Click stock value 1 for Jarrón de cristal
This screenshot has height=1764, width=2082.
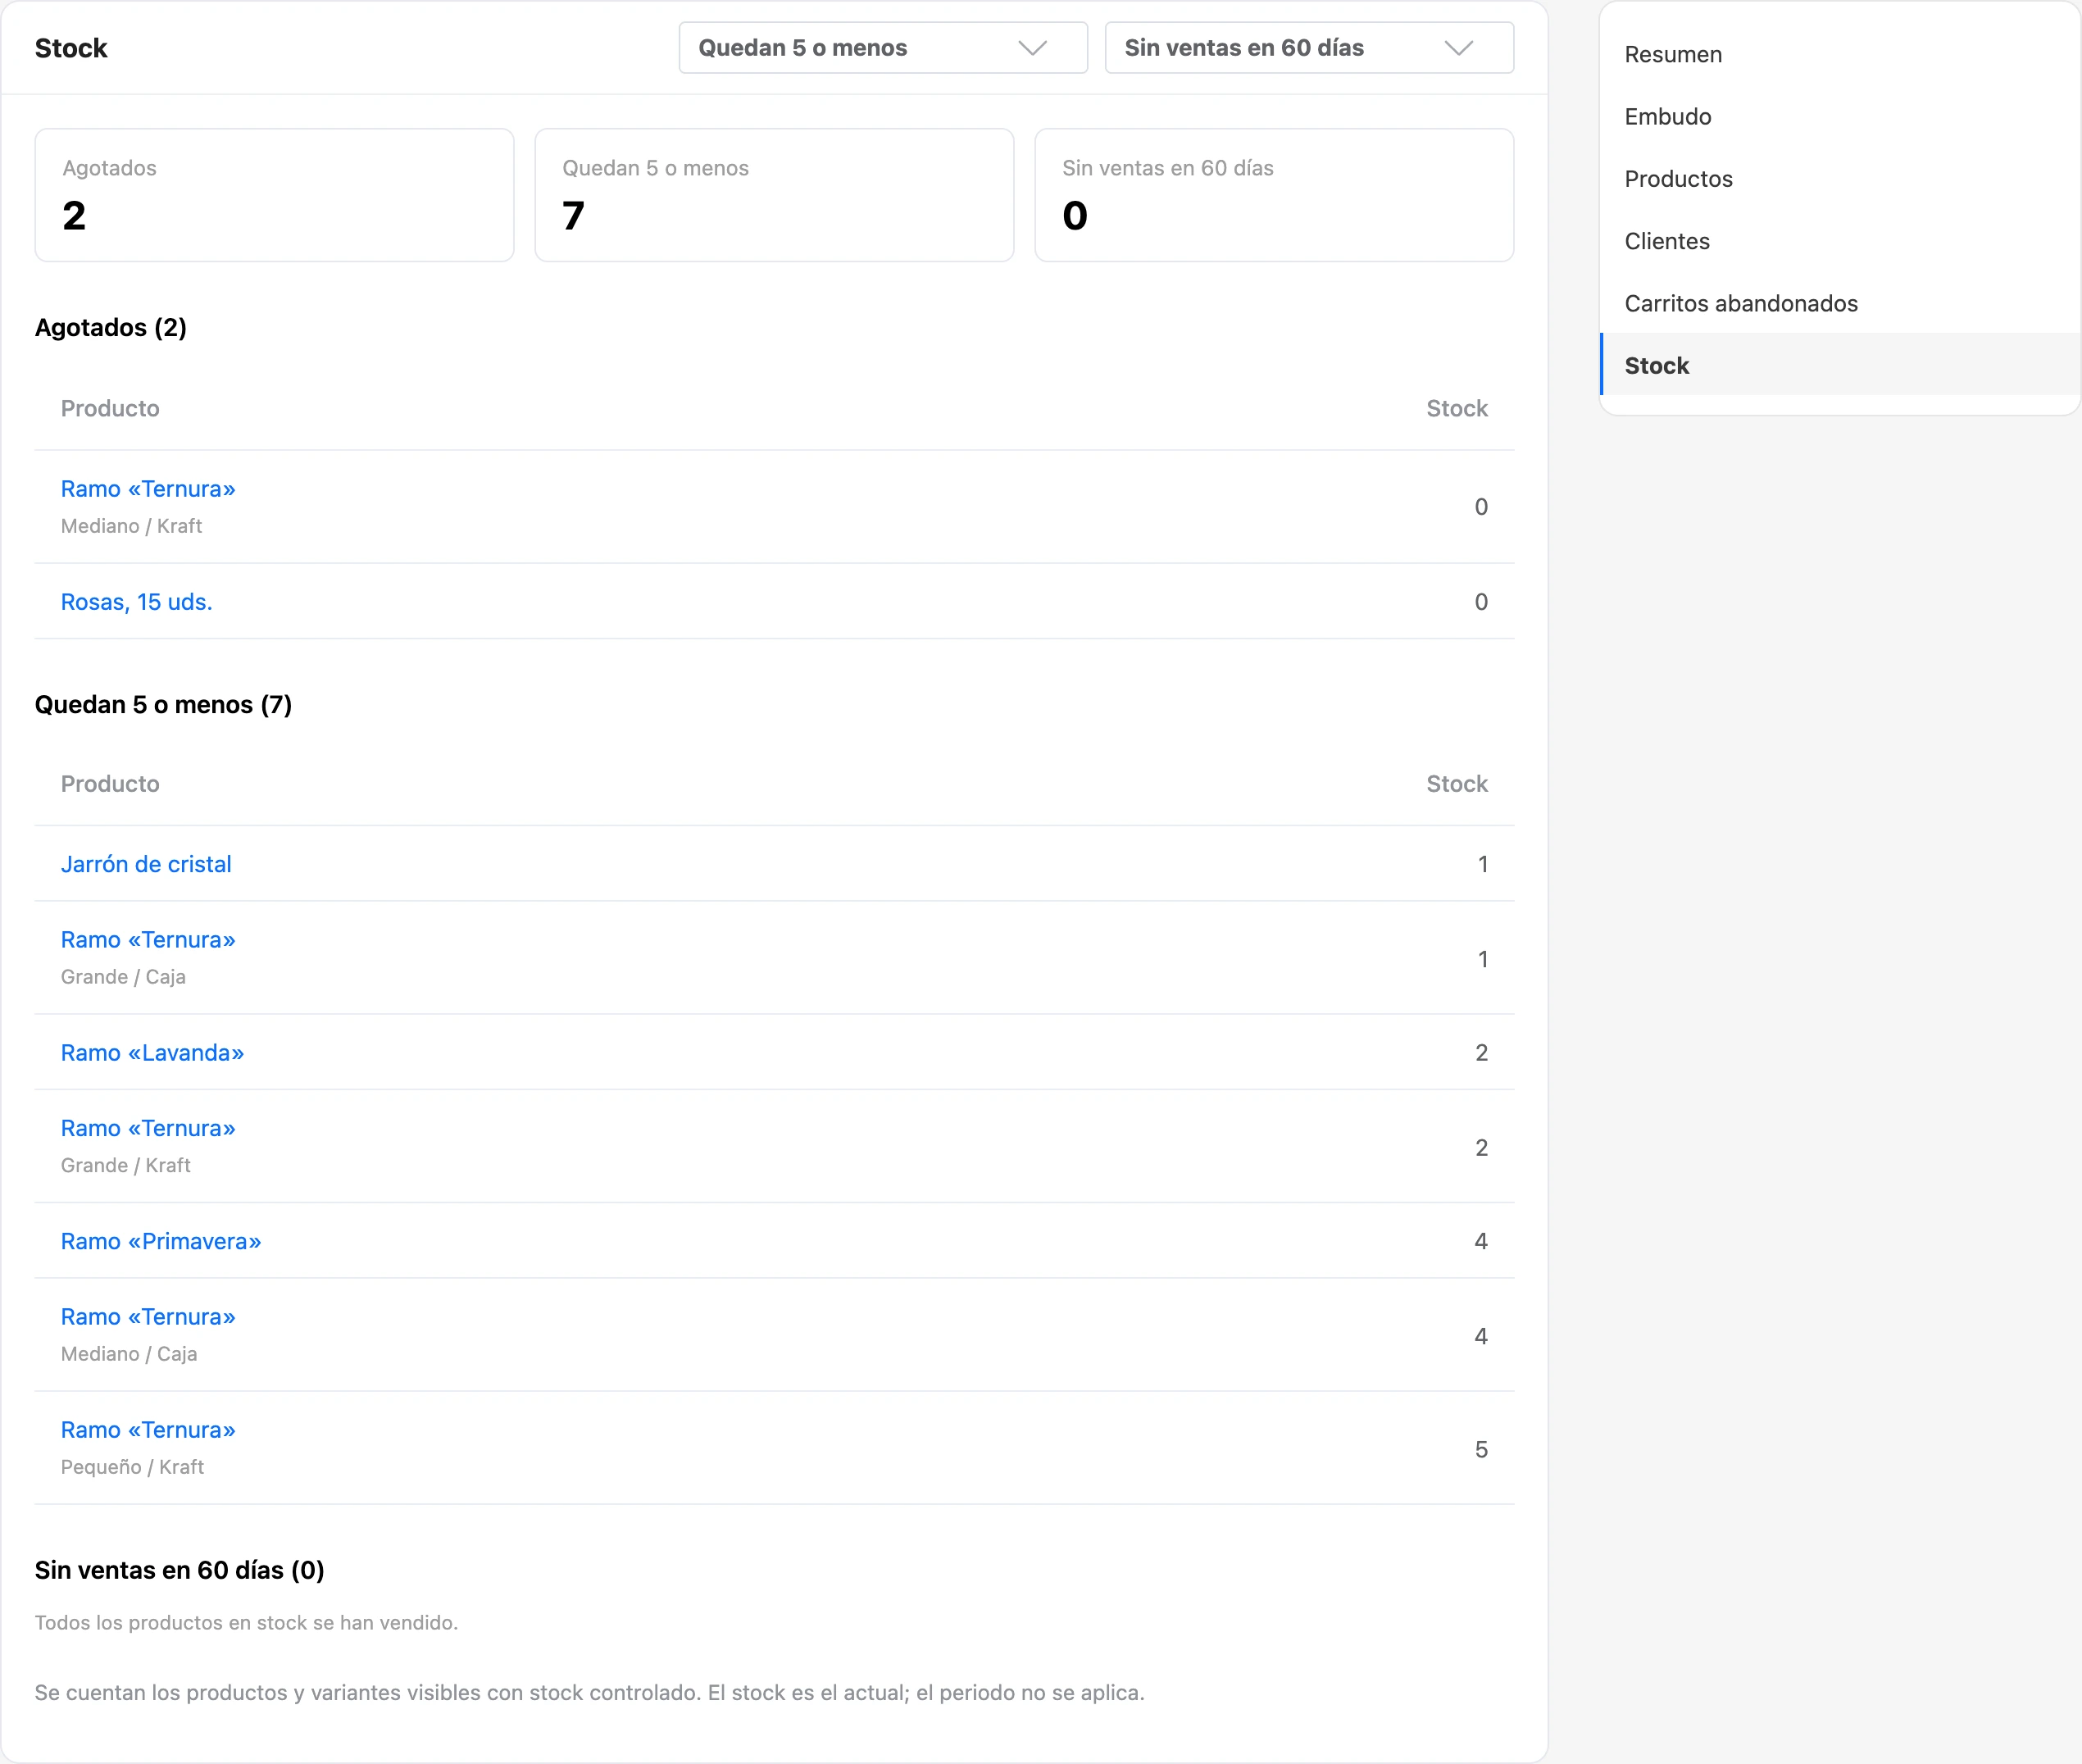click(x=1483, y=864)
